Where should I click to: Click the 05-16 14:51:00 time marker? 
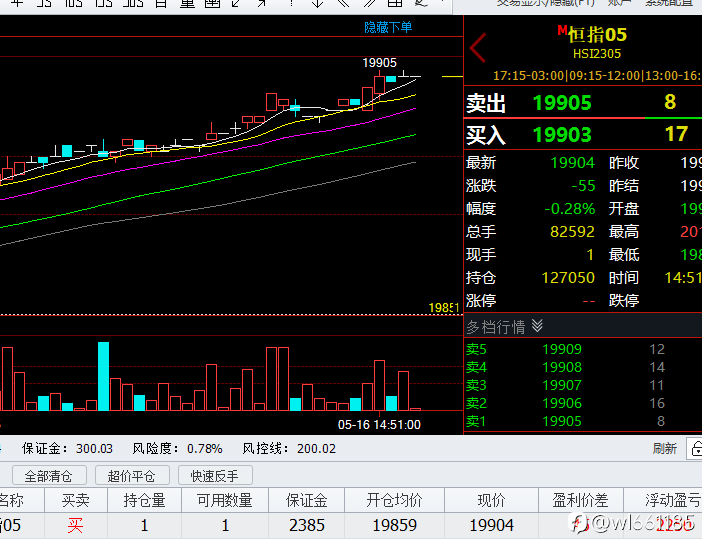coord(379,424)
